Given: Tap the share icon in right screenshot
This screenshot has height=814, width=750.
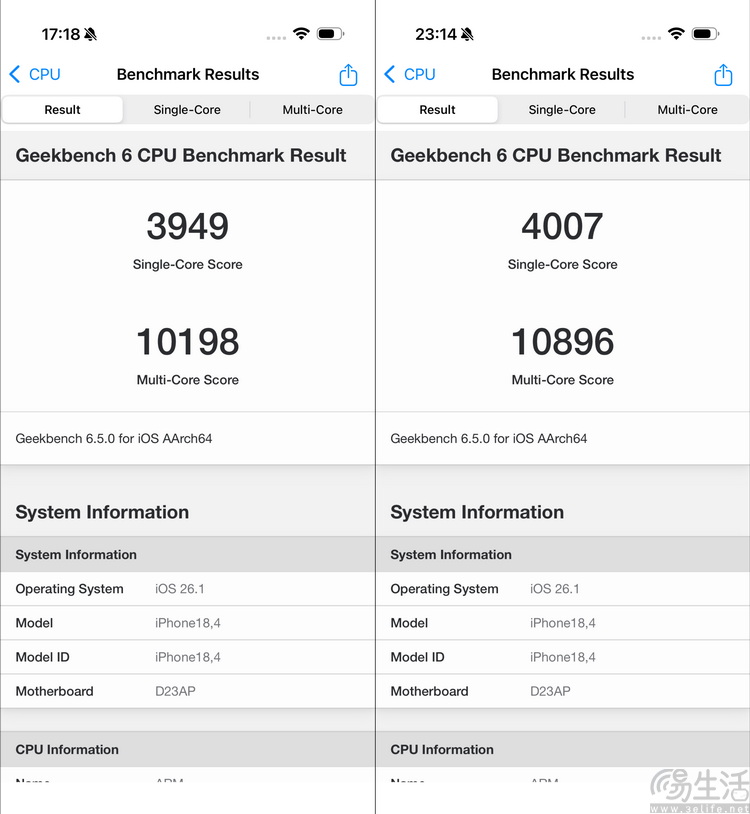Looking at the screenshot, I should tap(723, 75).
